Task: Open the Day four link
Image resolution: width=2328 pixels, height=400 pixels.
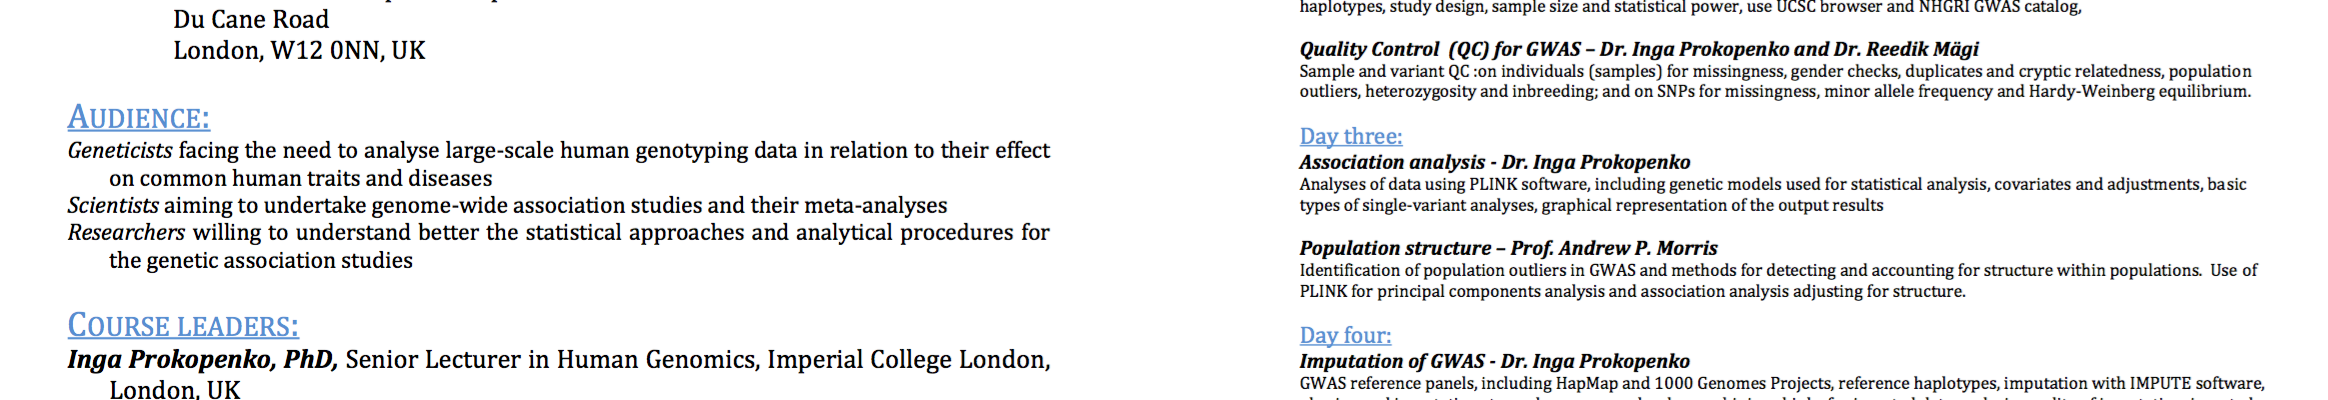Action: 1345,335
